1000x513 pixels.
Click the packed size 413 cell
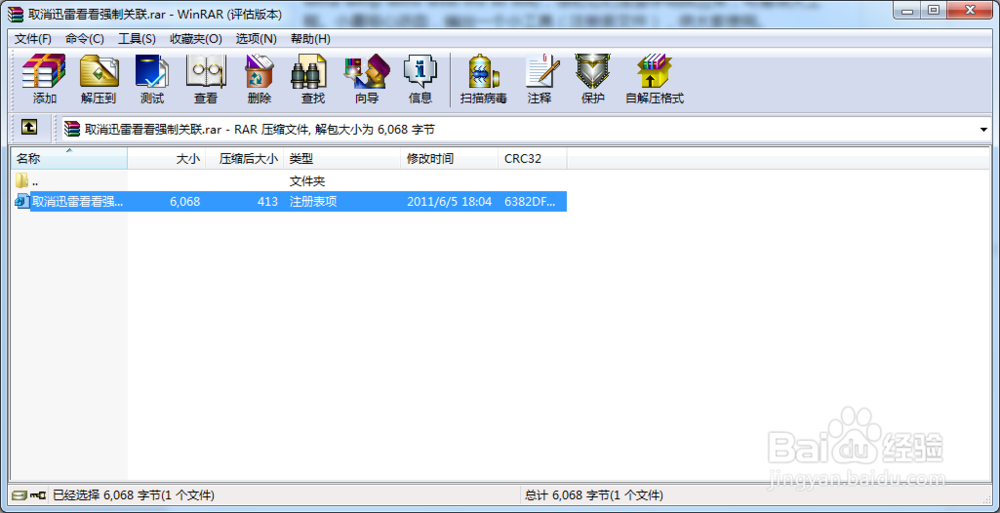[268, 202]
